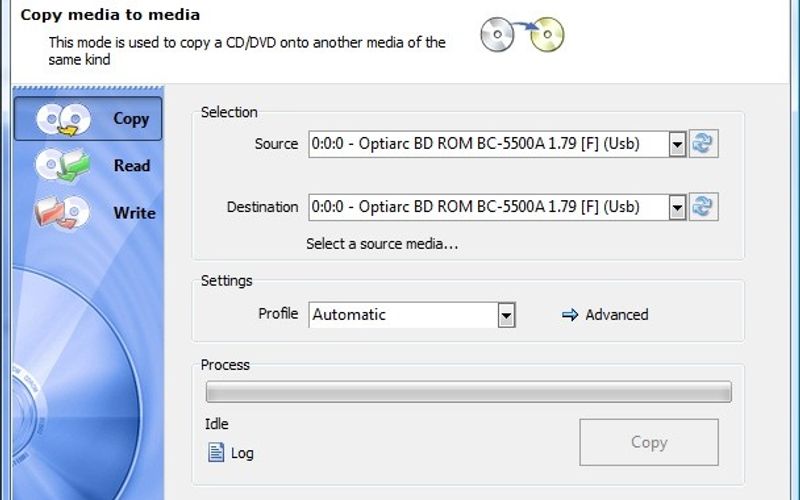
Task: Expand the Source drive dropdown
Action: pos(677,144)
